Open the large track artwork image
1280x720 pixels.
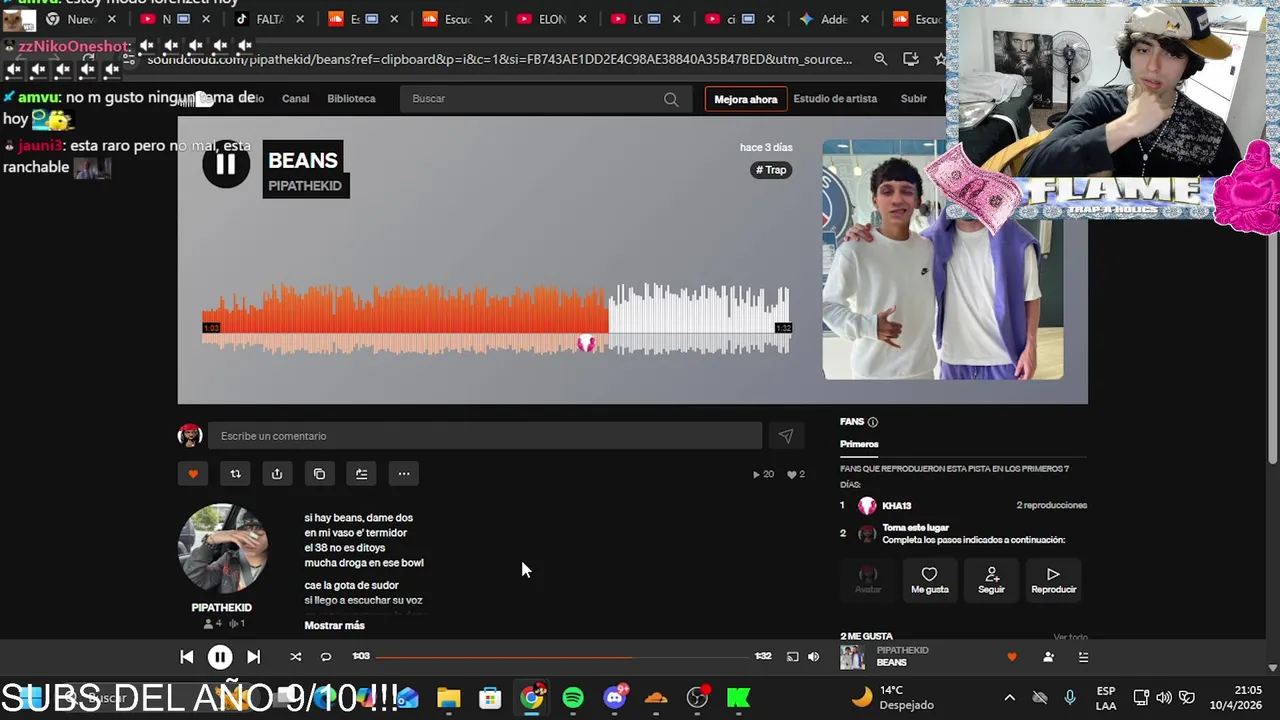[943, 260]
